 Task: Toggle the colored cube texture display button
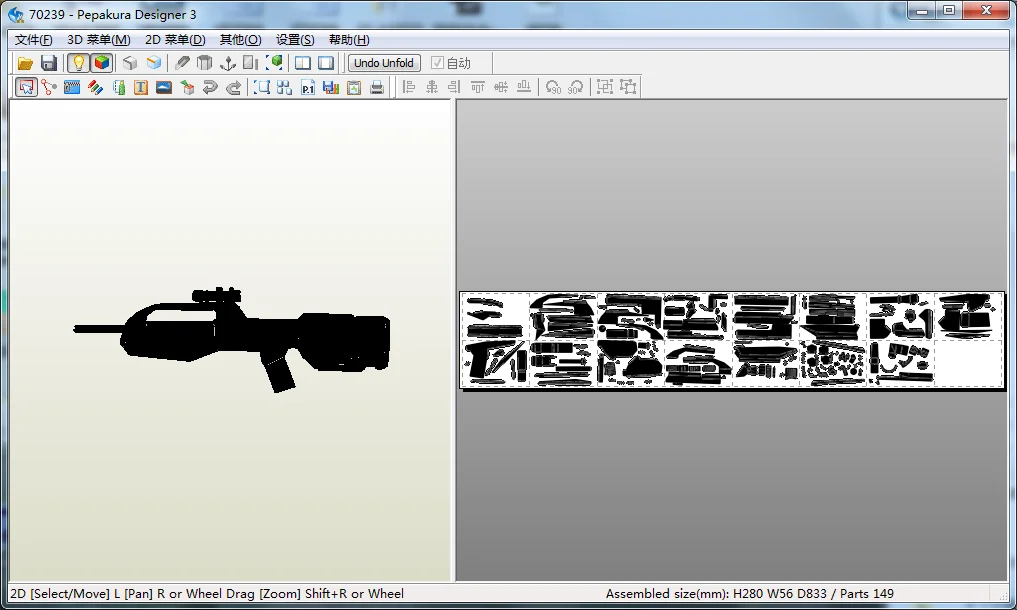[x=102, y=63]
